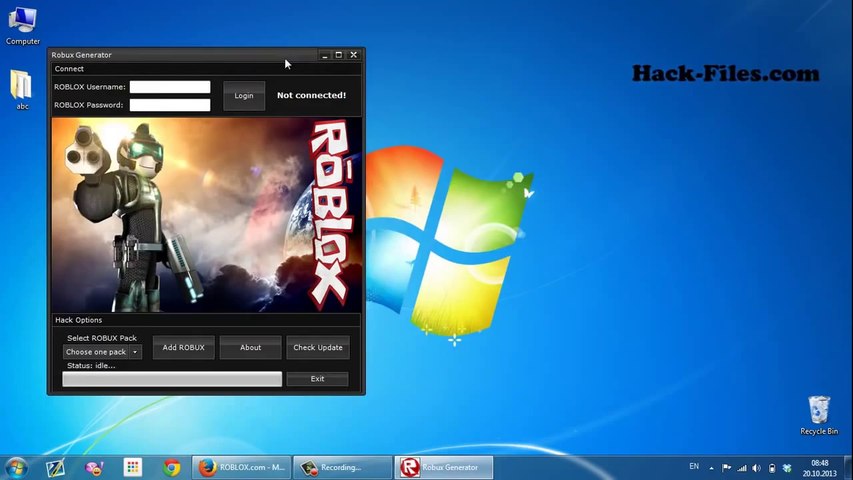Screen dimensions: 853x480
Task: Open the abc folder on the desktop
Action: 22,90
